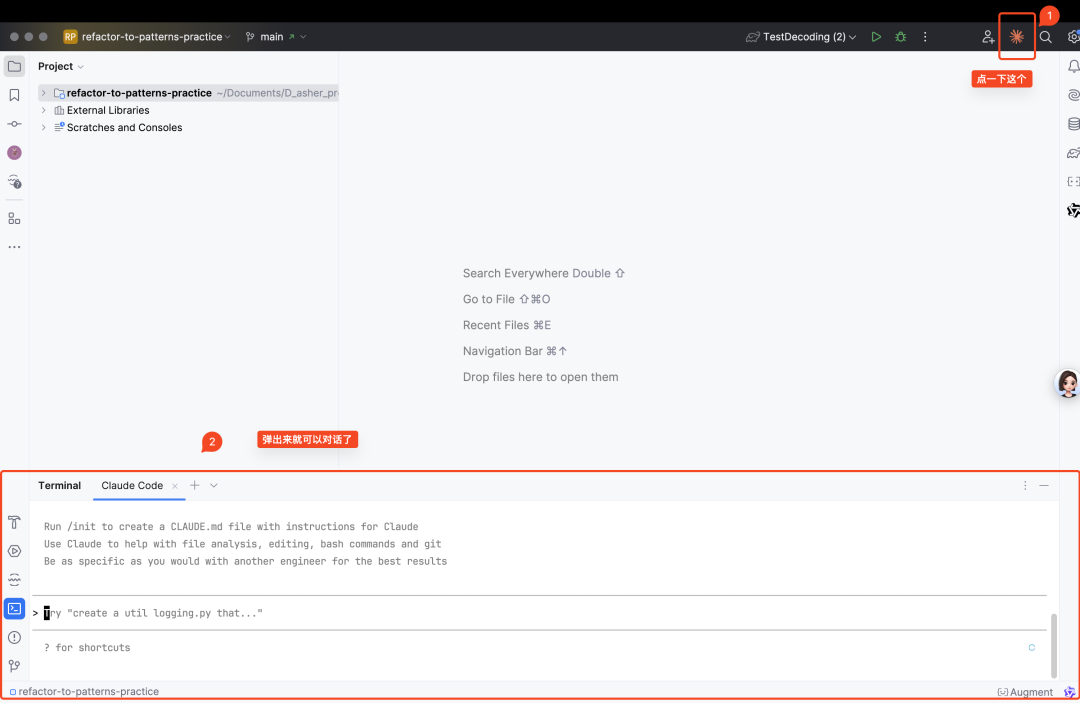Click the 'Run /init to create a CLAUDE.md' line

pos(231,527)
